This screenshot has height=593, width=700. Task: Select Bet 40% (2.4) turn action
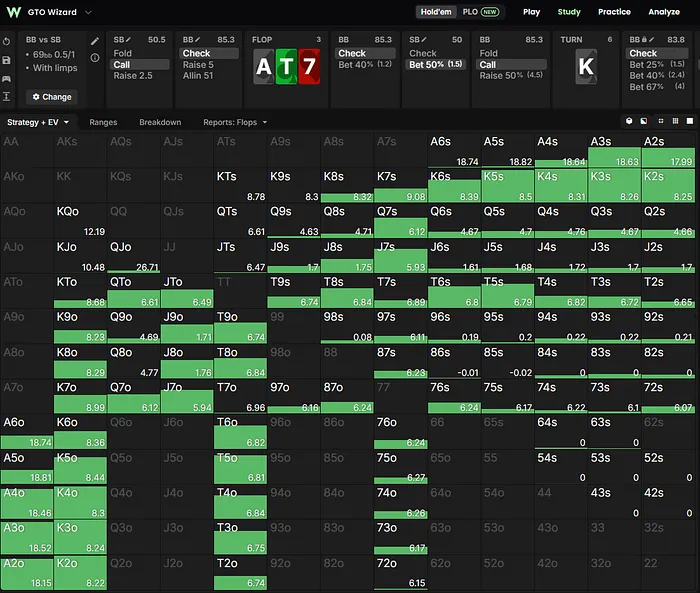click(x=657, y=75)
